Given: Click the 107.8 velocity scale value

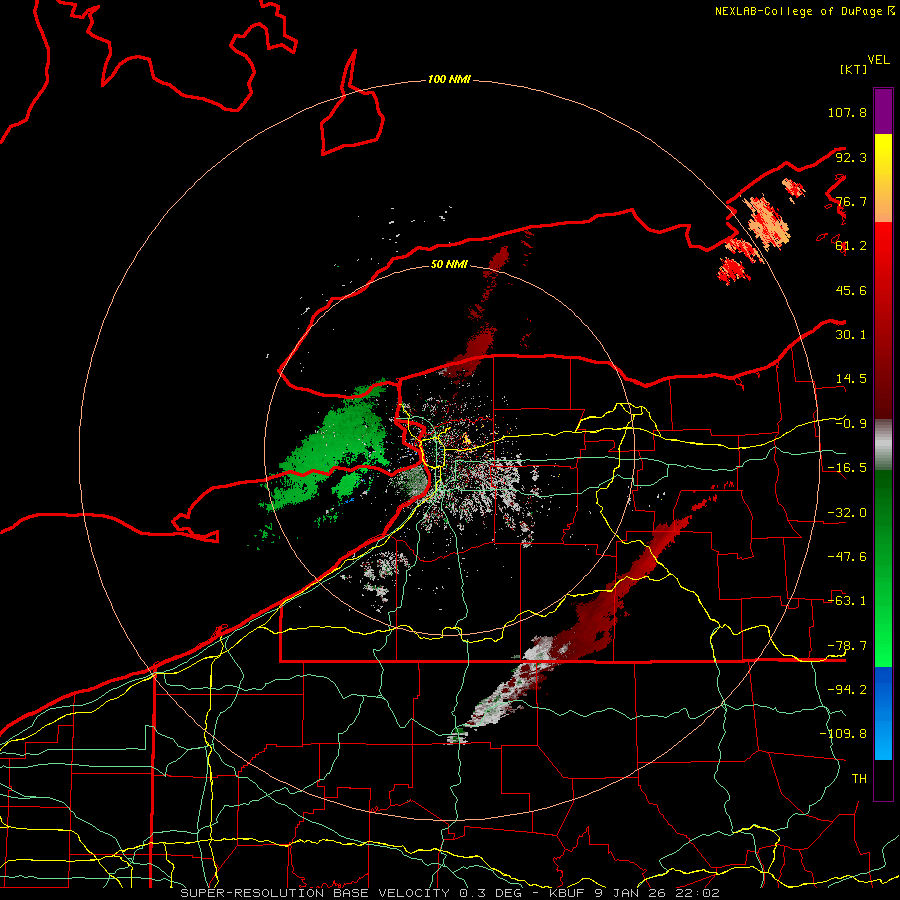Looking at the screenshot, I should pos(847,112).
